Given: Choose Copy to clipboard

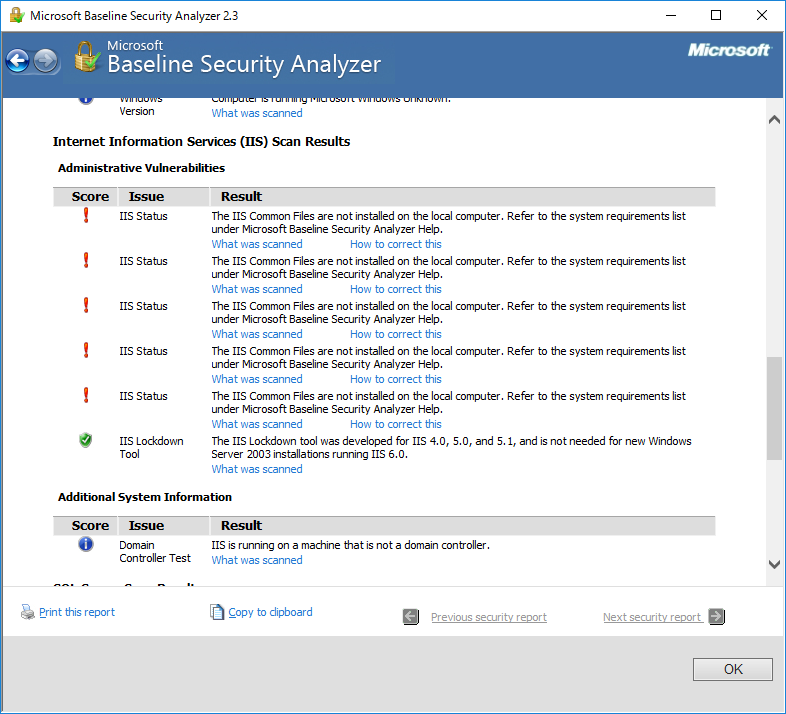Looking at the screenshot, I should [x=270, y=612].
